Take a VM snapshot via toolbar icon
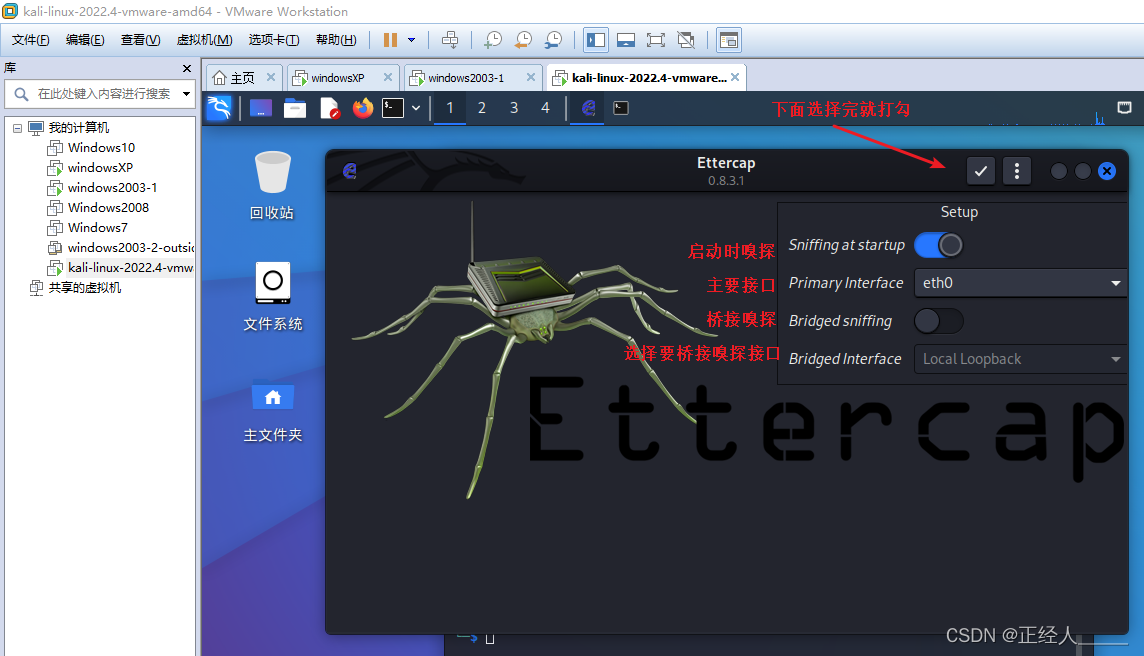The width and height of the screenshot is (1144, 656). point(492,39)
